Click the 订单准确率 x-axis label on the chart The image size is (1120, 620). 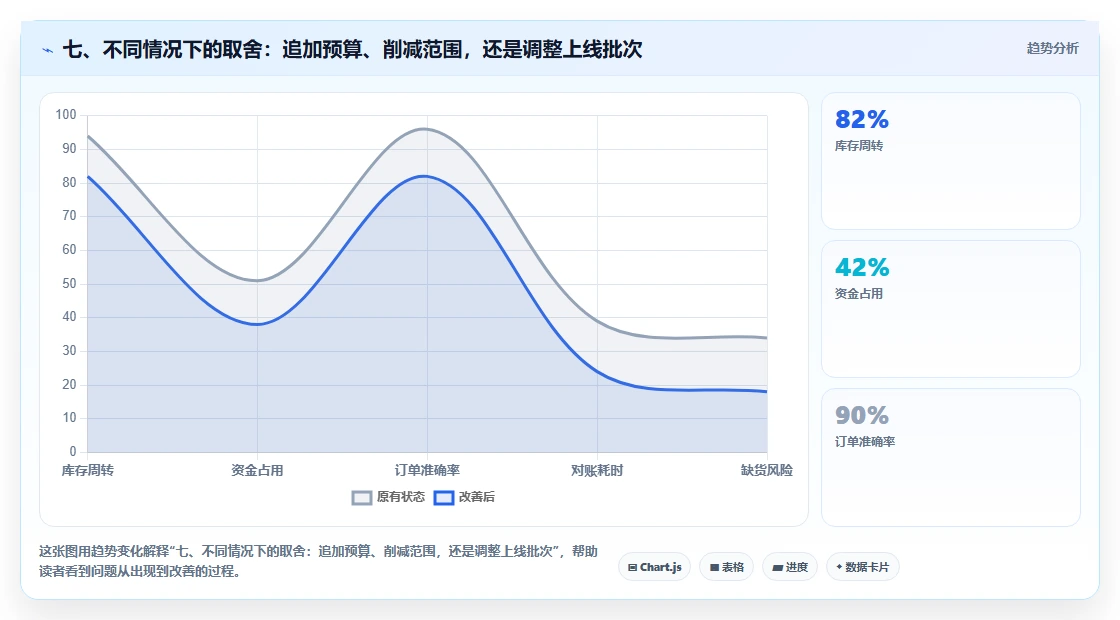point(427,470)
